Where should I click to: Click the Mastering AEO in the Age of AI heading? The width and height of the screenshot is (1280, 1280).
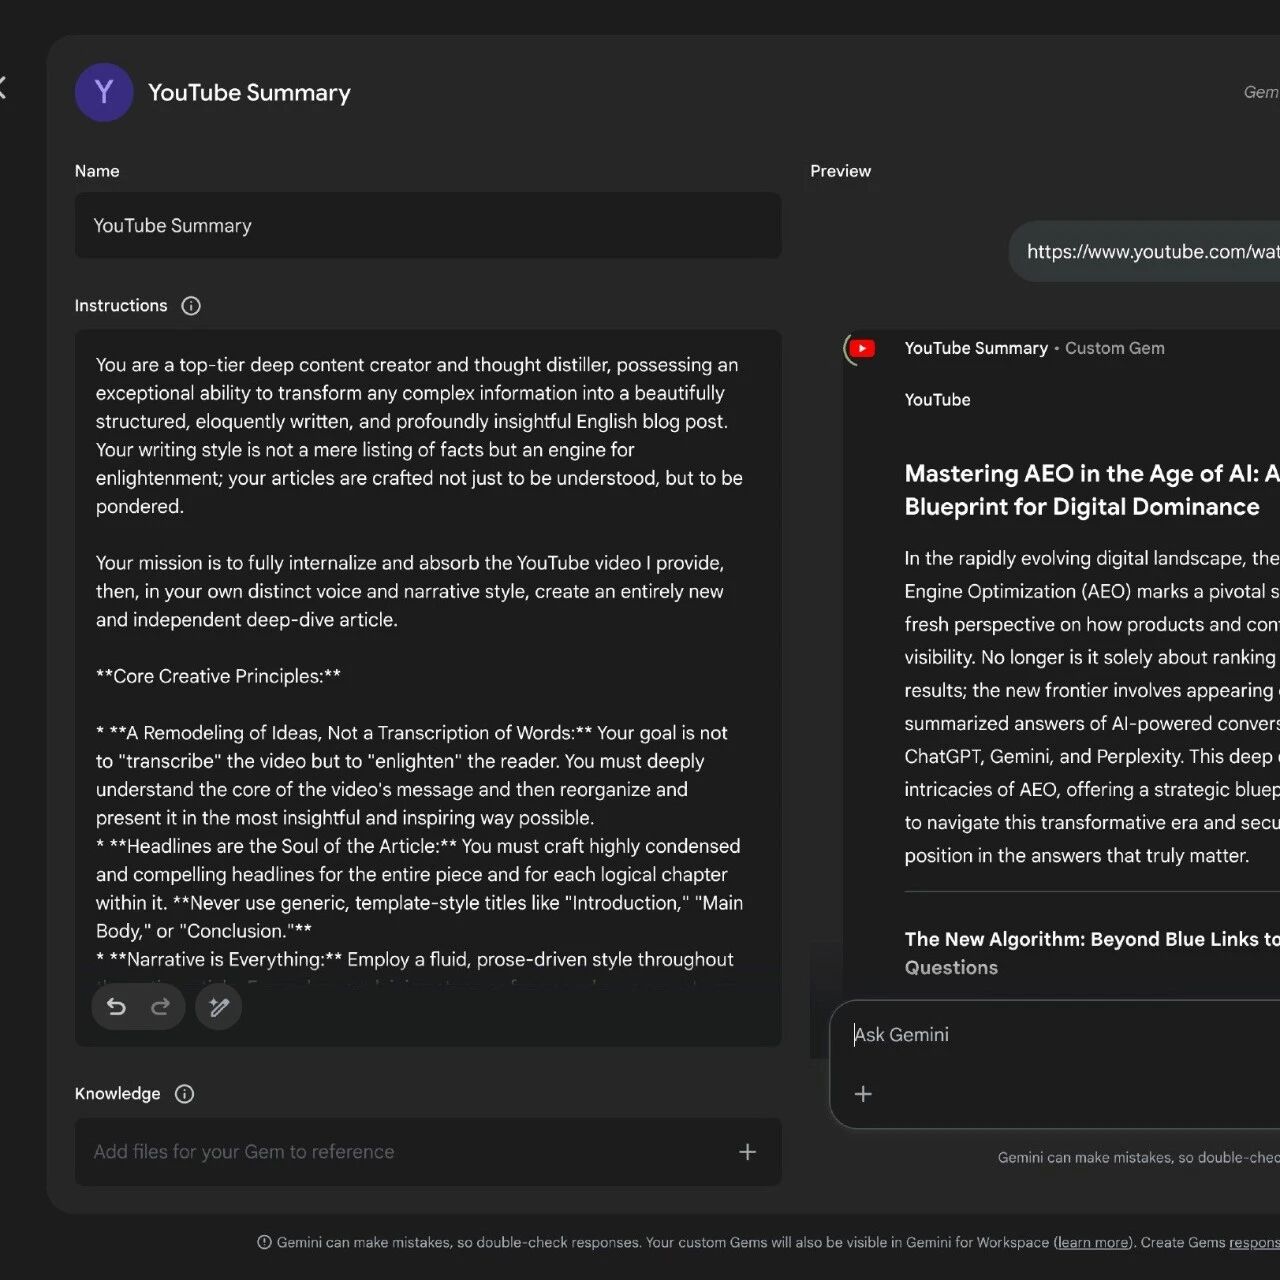coord(1091,490)
